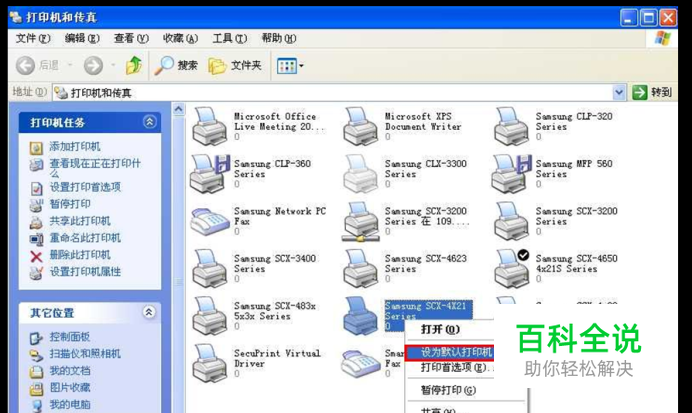Click 设置打印机属性 task link
This screenshot has width=692, height=413.
pyautogui.click(x=85, y=272)
